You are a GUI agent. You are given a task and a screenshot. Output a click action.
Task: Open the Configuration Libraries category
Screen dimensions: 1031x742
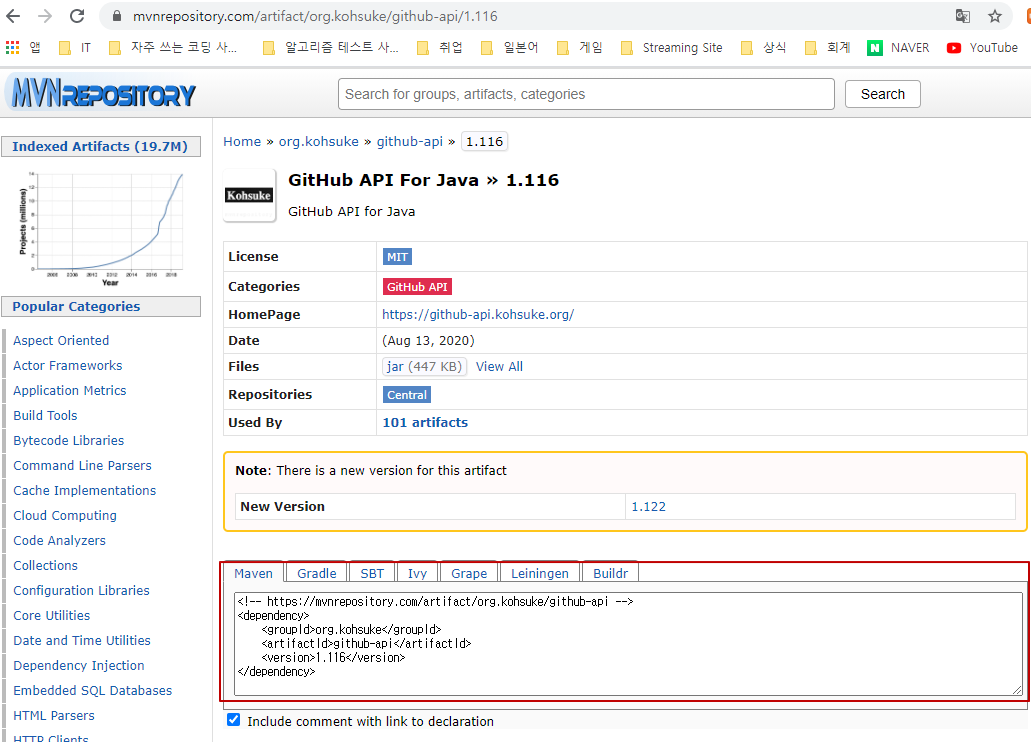(82, 590)
